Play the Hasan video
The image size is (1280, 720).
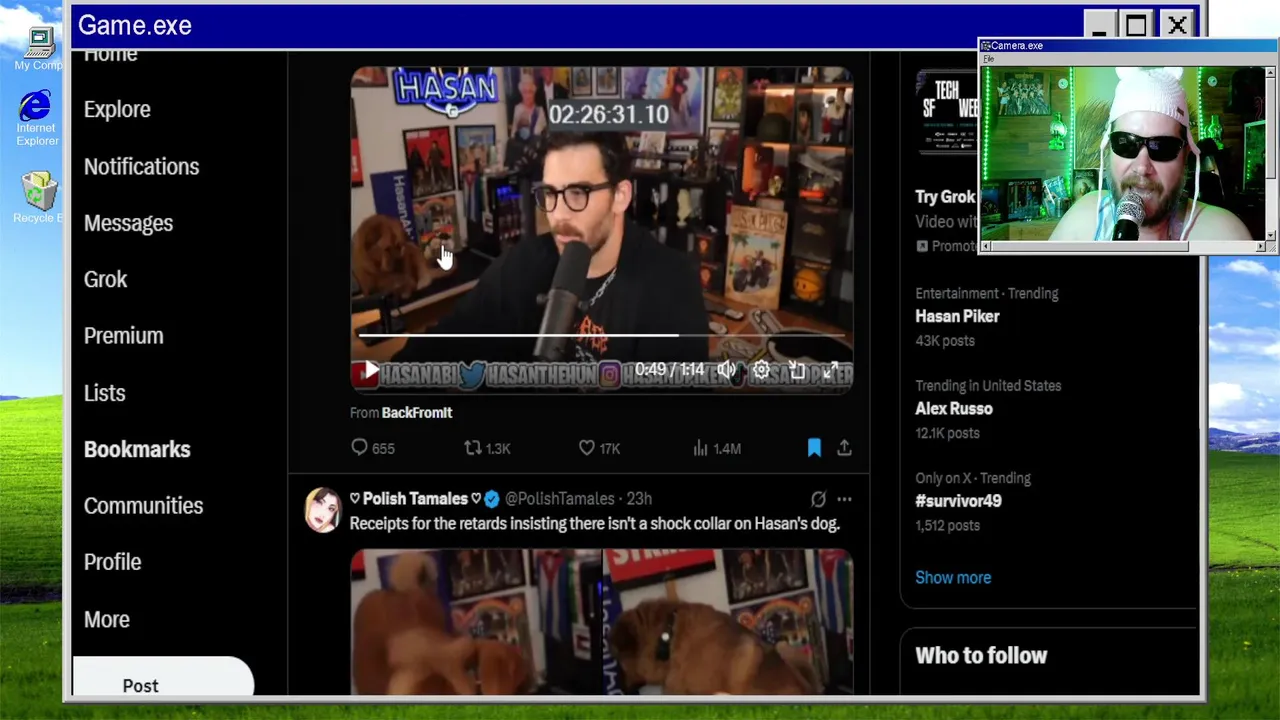371,370
